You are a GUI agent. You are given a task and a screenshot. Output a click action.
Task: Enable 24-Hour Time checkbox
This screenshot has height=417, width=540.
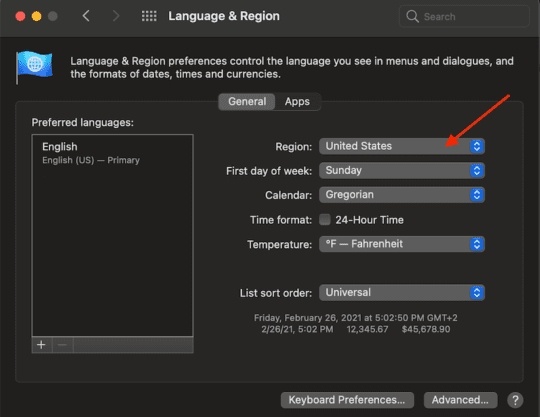[324, 219]
